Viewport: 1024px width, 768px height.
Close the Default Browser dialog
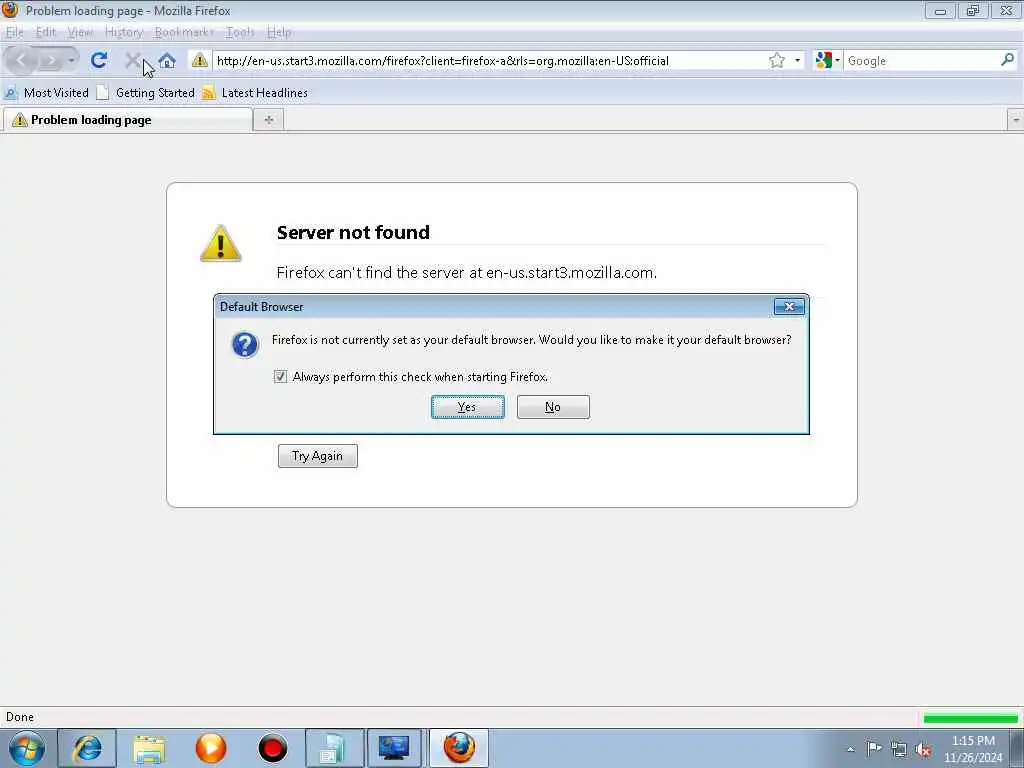click(789, 306)
